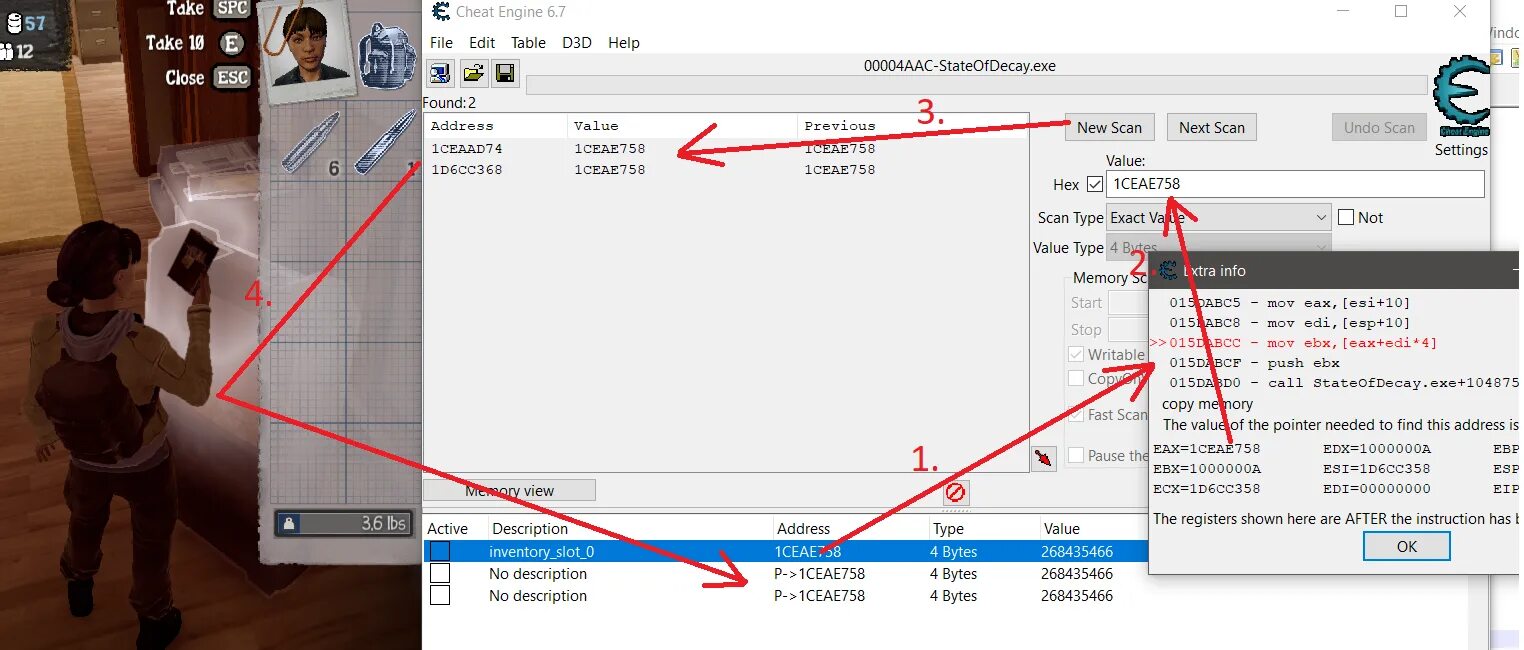The height and width of the screenshot is (650, 1524).
Task: Click the Previous cell in the 1D6CC368 row
Action: (x=839, y=170)
